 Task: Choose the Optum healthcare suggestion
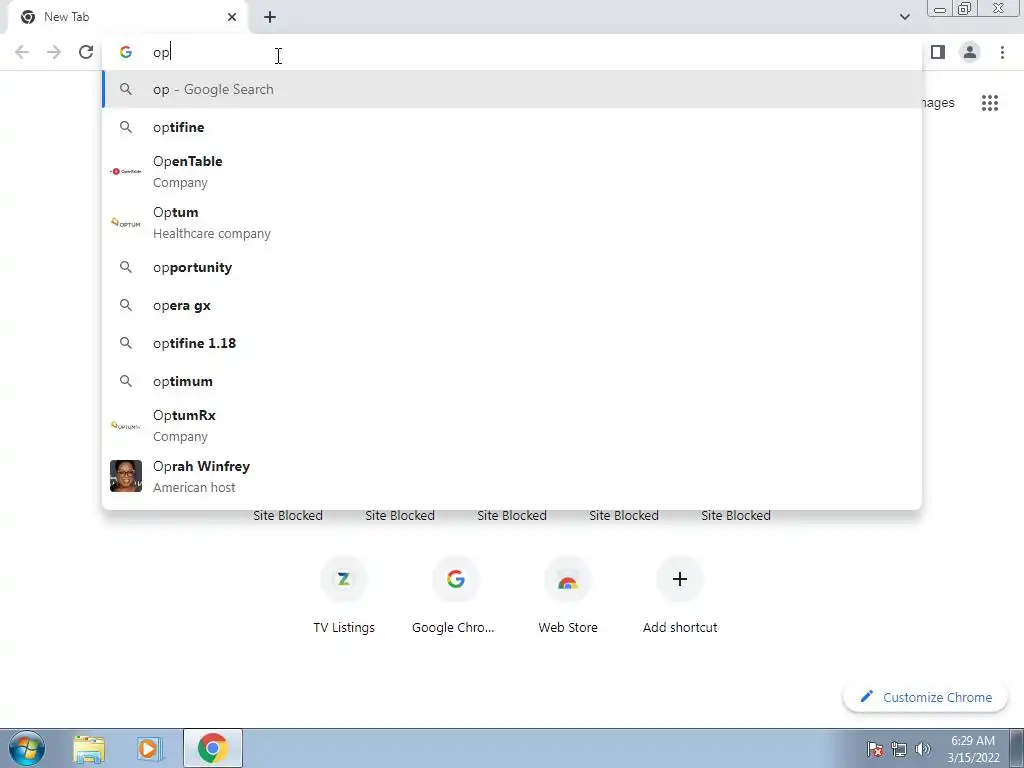point(512,223)
